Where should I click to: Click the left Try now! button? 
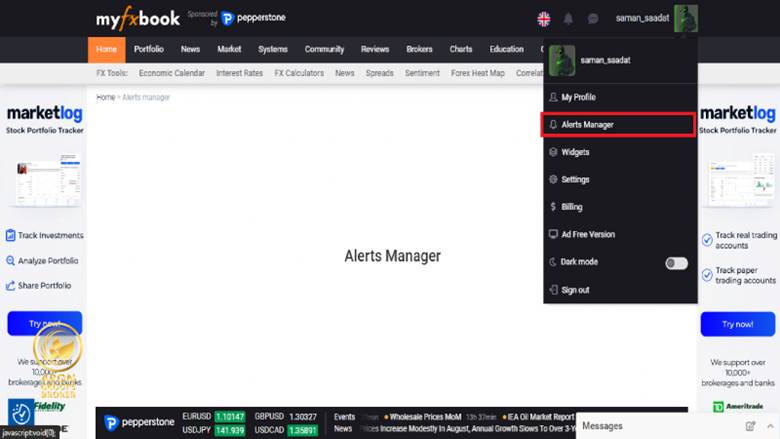pyautogui.click(x=44, y=324)
